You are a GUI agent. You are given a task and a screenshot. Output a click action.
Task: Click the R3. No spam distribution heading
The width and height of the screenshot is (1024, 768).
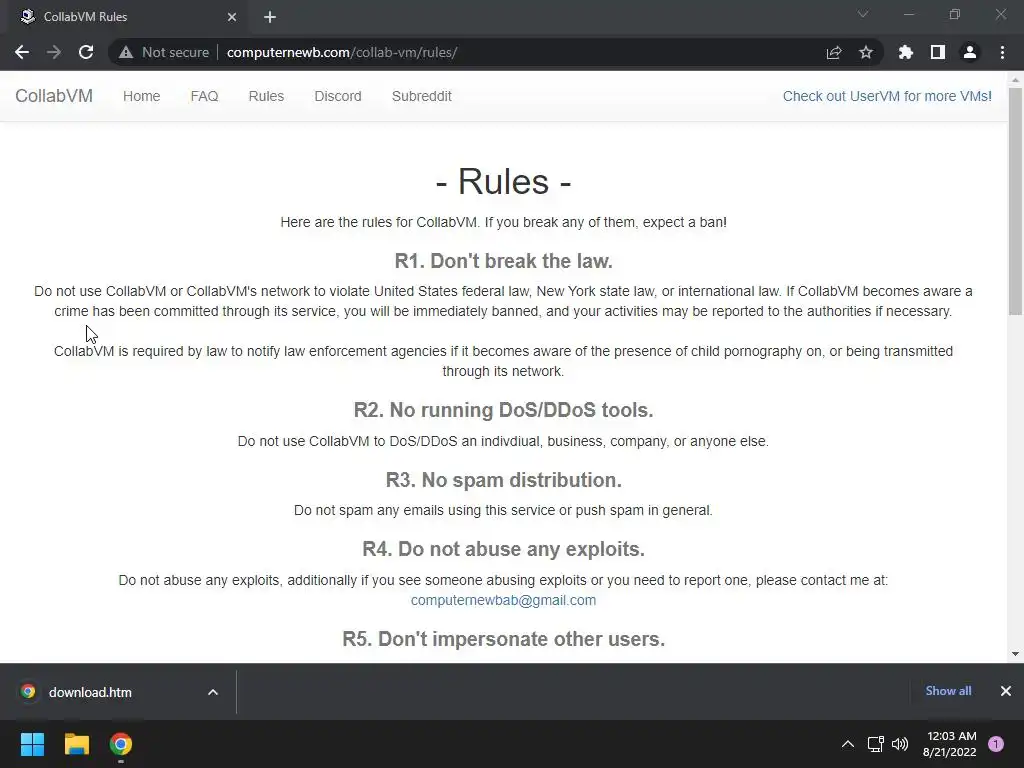point(504,480)
